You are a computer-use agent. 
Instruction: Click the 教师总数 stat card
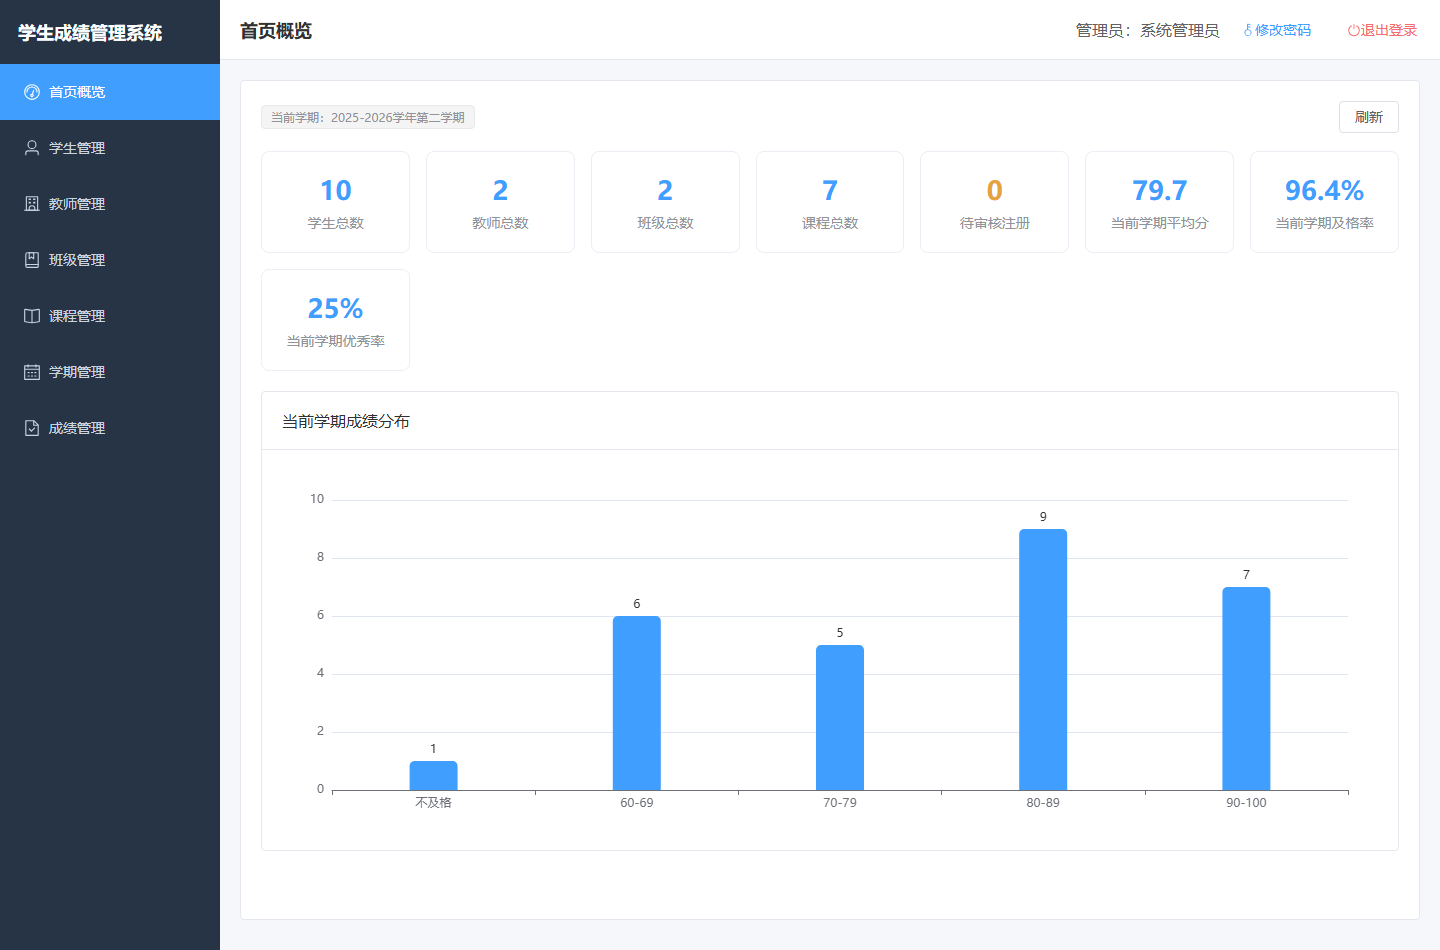click(x=500, y=202)
